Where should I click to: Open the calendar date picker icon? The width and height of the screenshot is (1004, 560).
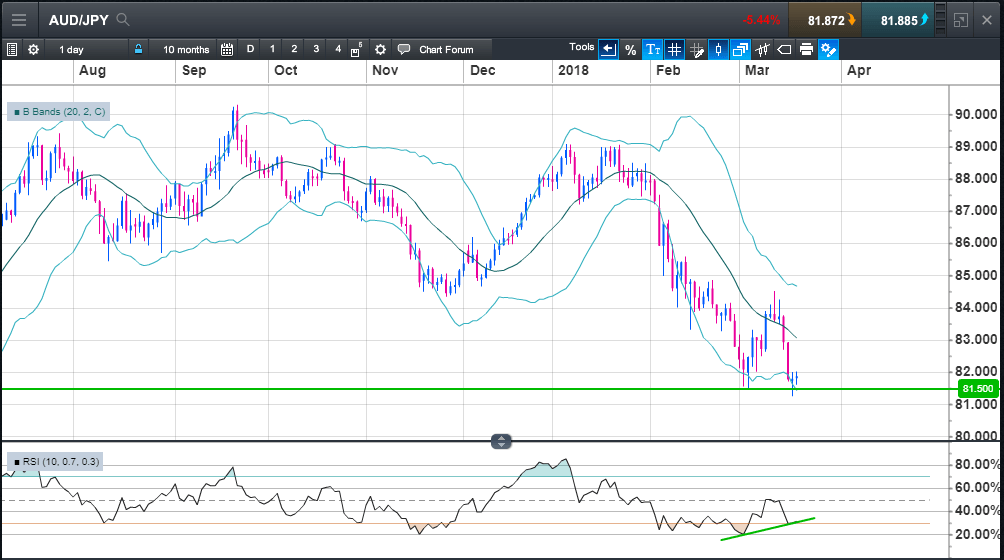coord(227,49)
